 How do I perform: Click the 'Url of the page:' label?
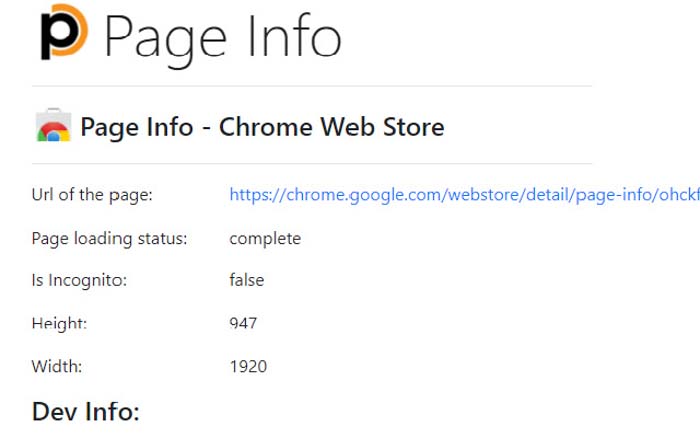tap(92, 195)
